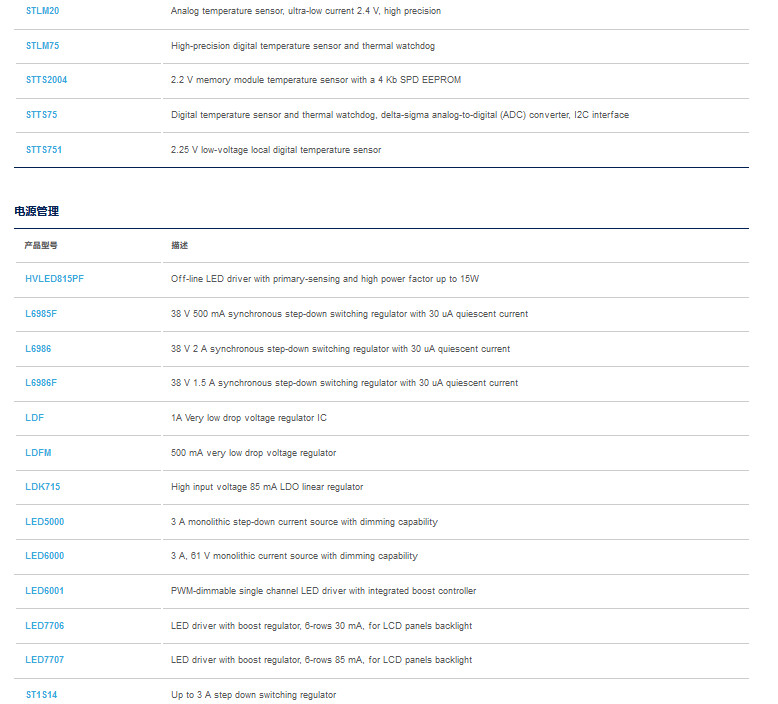Image resolution: width=778 pixels, height=704 pixels.
Task: Open the LDK715 product page
Action: click(x=43, y=487)
